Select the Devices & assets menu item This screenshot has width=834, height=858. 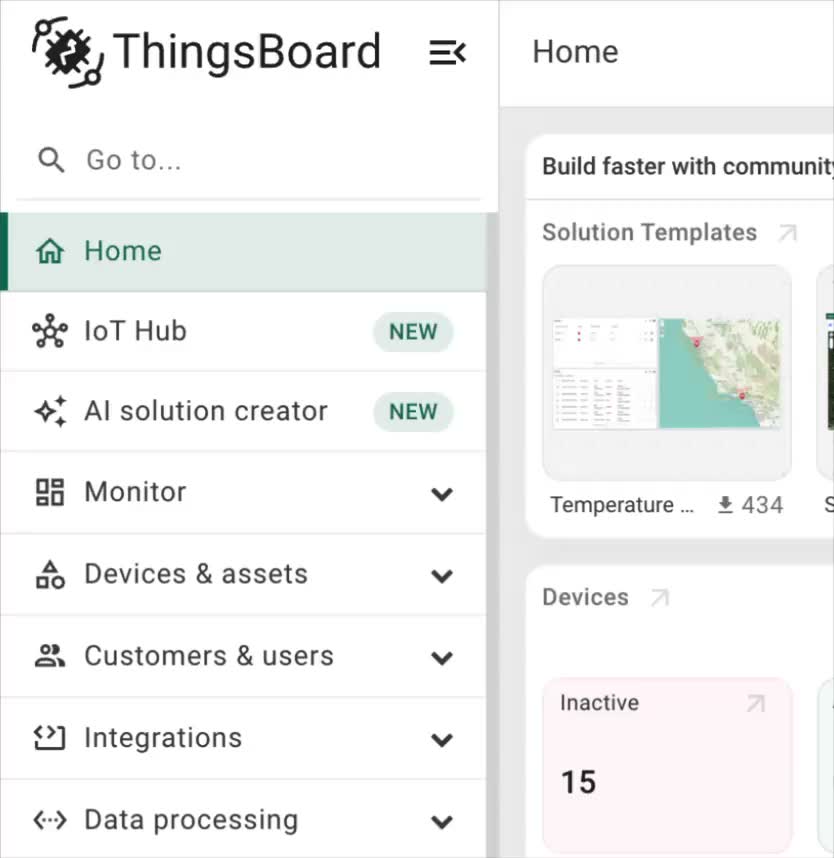tap(244, 575)
